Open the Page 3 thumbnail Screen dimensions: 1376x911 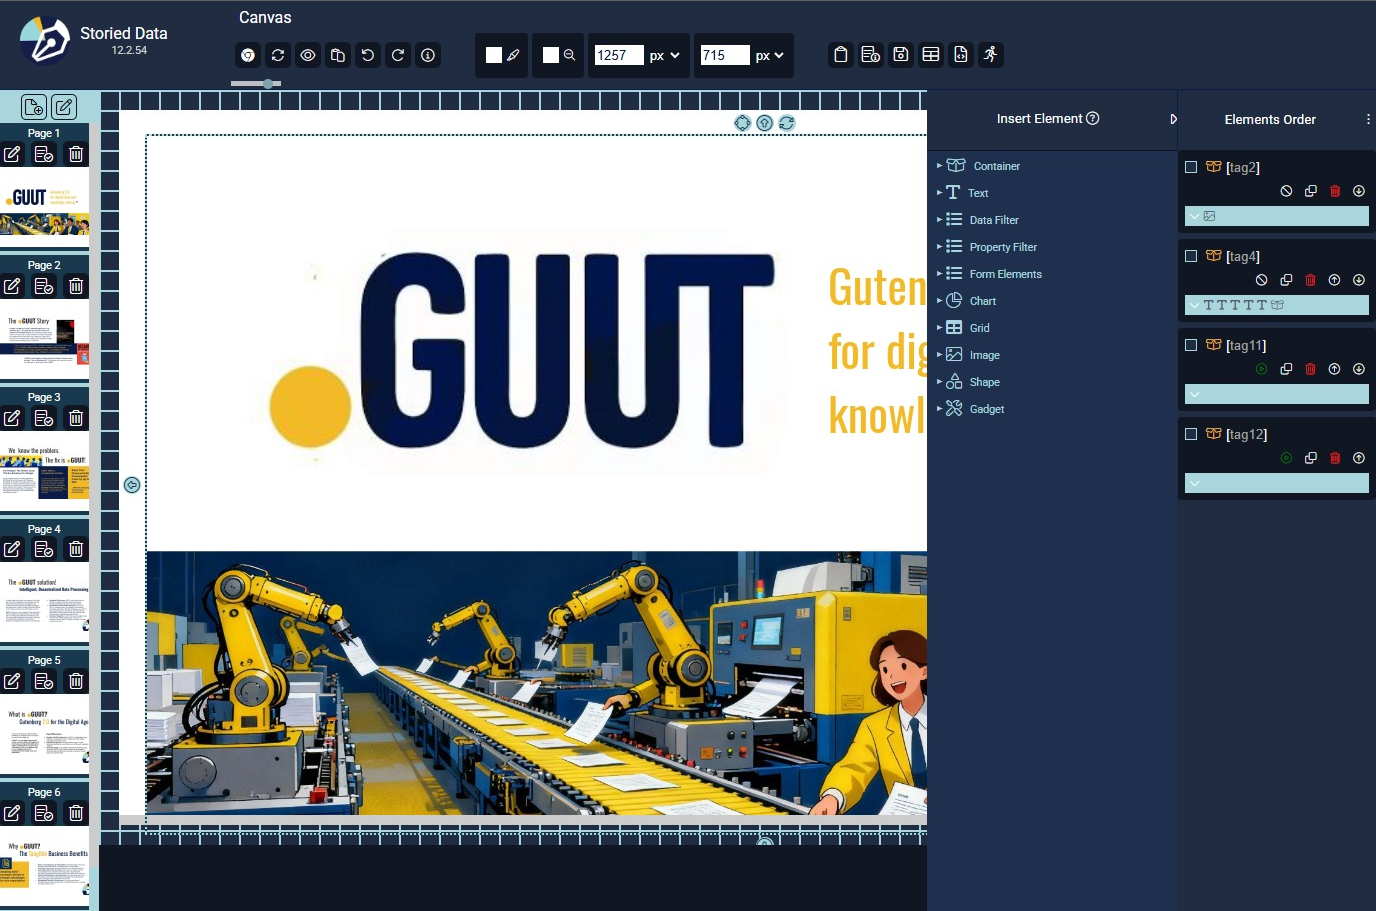point(45,472)
